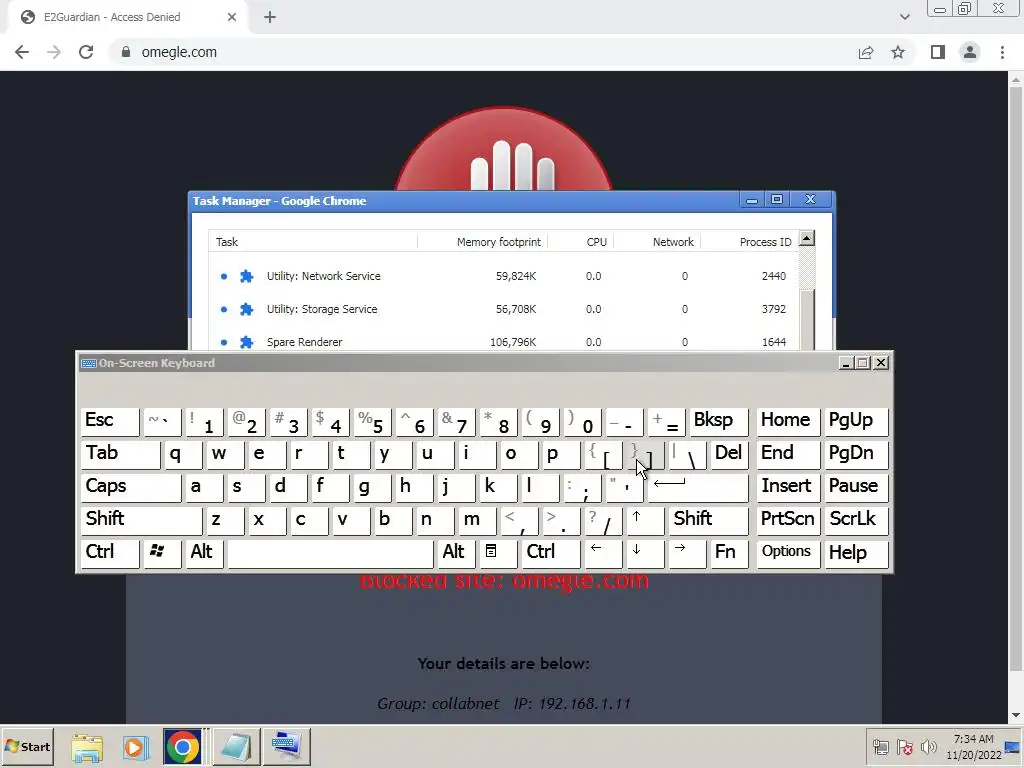Image resolution: width=1024 pixels, height=768 pixels.
Task: Toggle the left Shift key
Action: click(142, 520)
